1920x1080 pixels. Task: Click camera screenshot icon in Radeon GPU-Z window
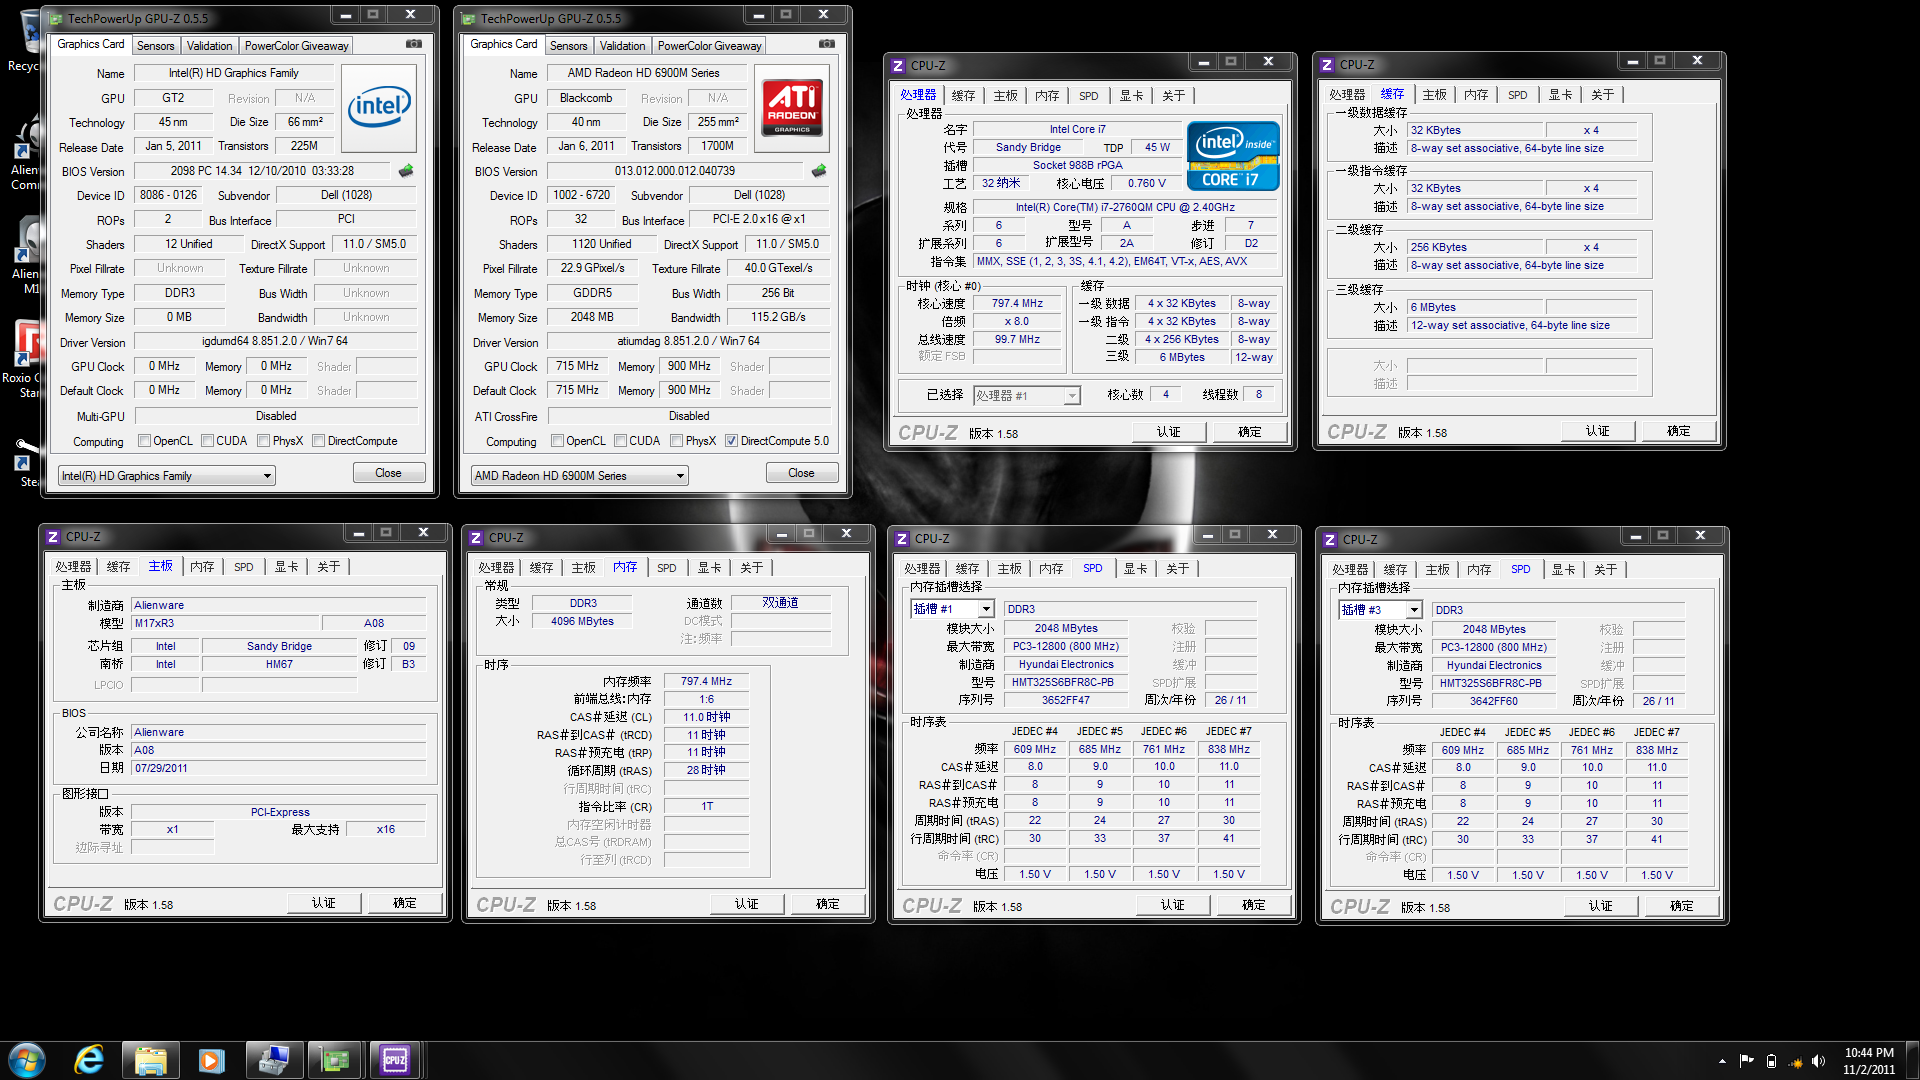[x=827, y=44]
